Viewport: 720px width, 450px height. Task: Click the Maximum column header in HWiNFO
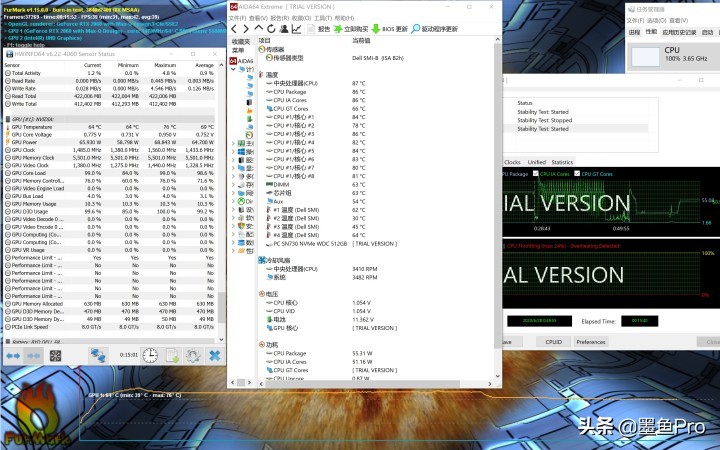click(165, 65)
